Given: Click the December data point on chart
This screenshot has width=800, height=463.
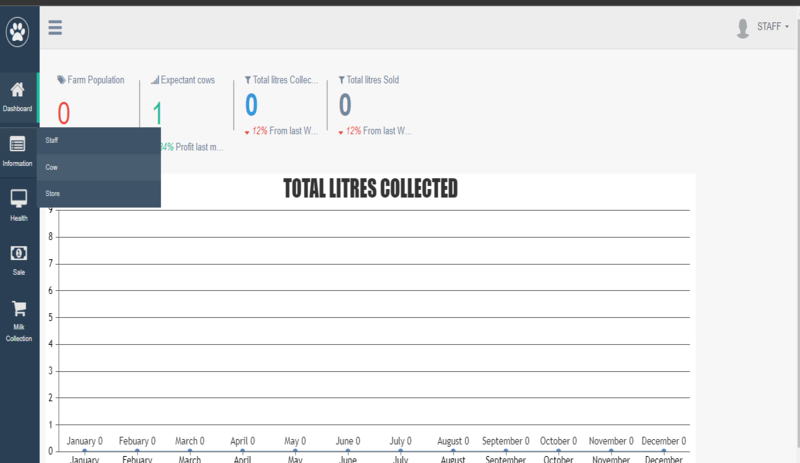Looking at the screenshot, I should click(x=663, y=451).
